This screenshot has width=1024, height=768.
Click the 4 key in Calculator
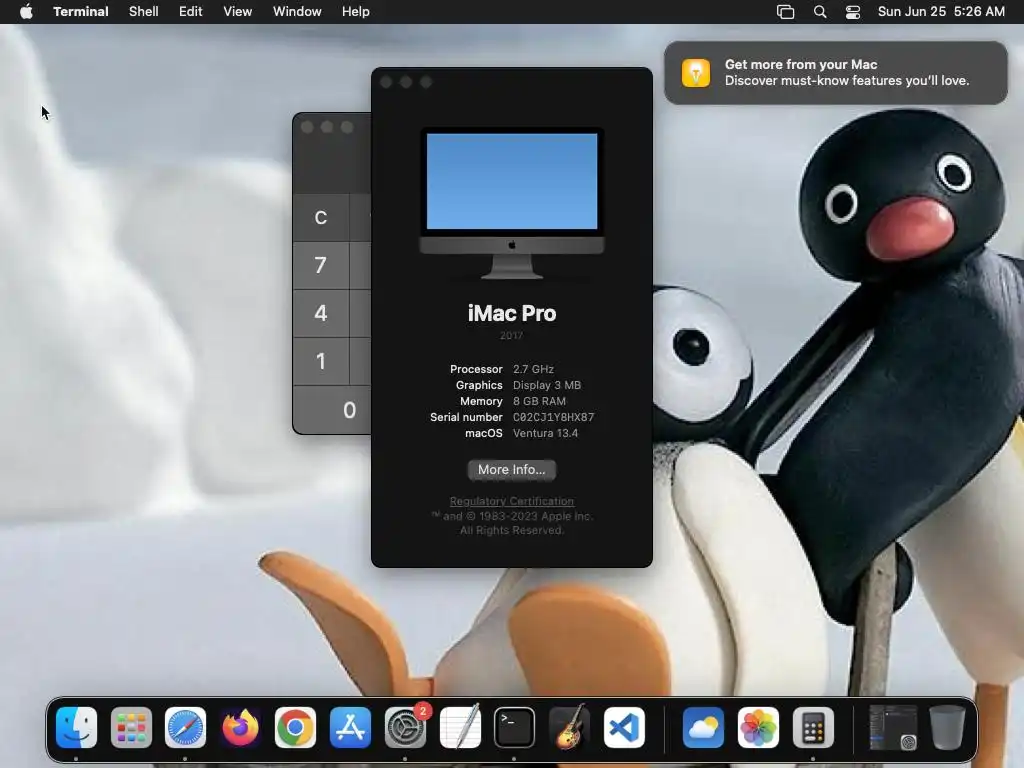point(321,313)
